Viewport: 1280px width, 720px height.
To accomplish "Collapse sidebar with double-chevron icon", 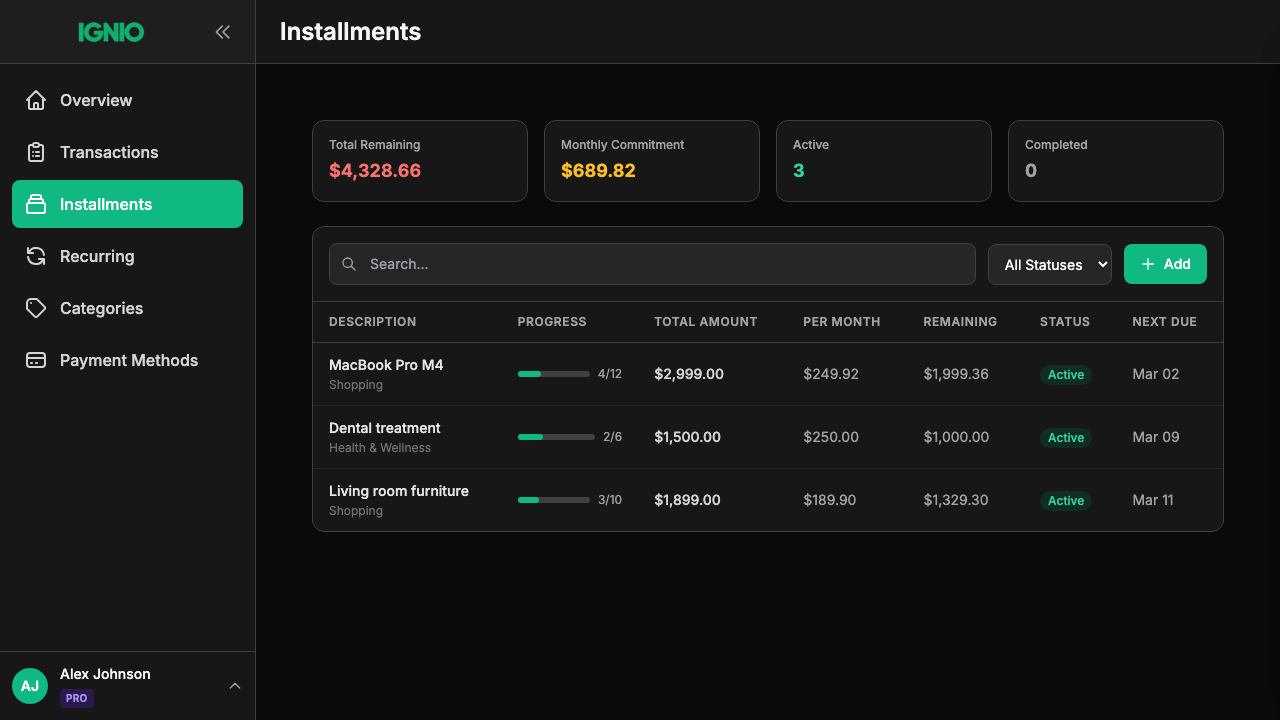I will (223, 32).
